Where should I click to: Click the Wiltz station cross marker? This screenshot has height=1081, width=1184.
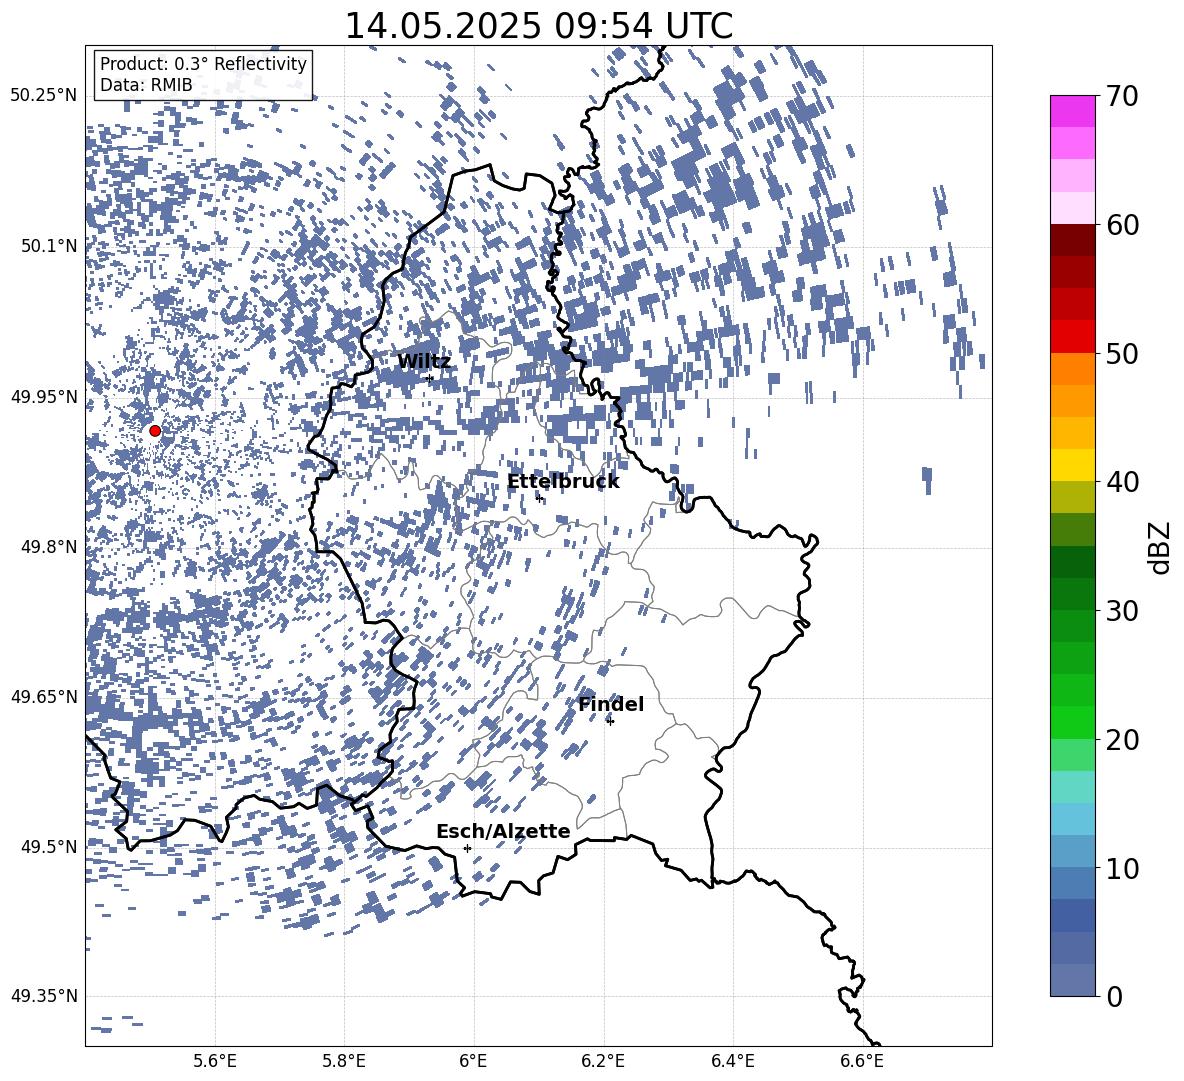[x=430, y=378]
